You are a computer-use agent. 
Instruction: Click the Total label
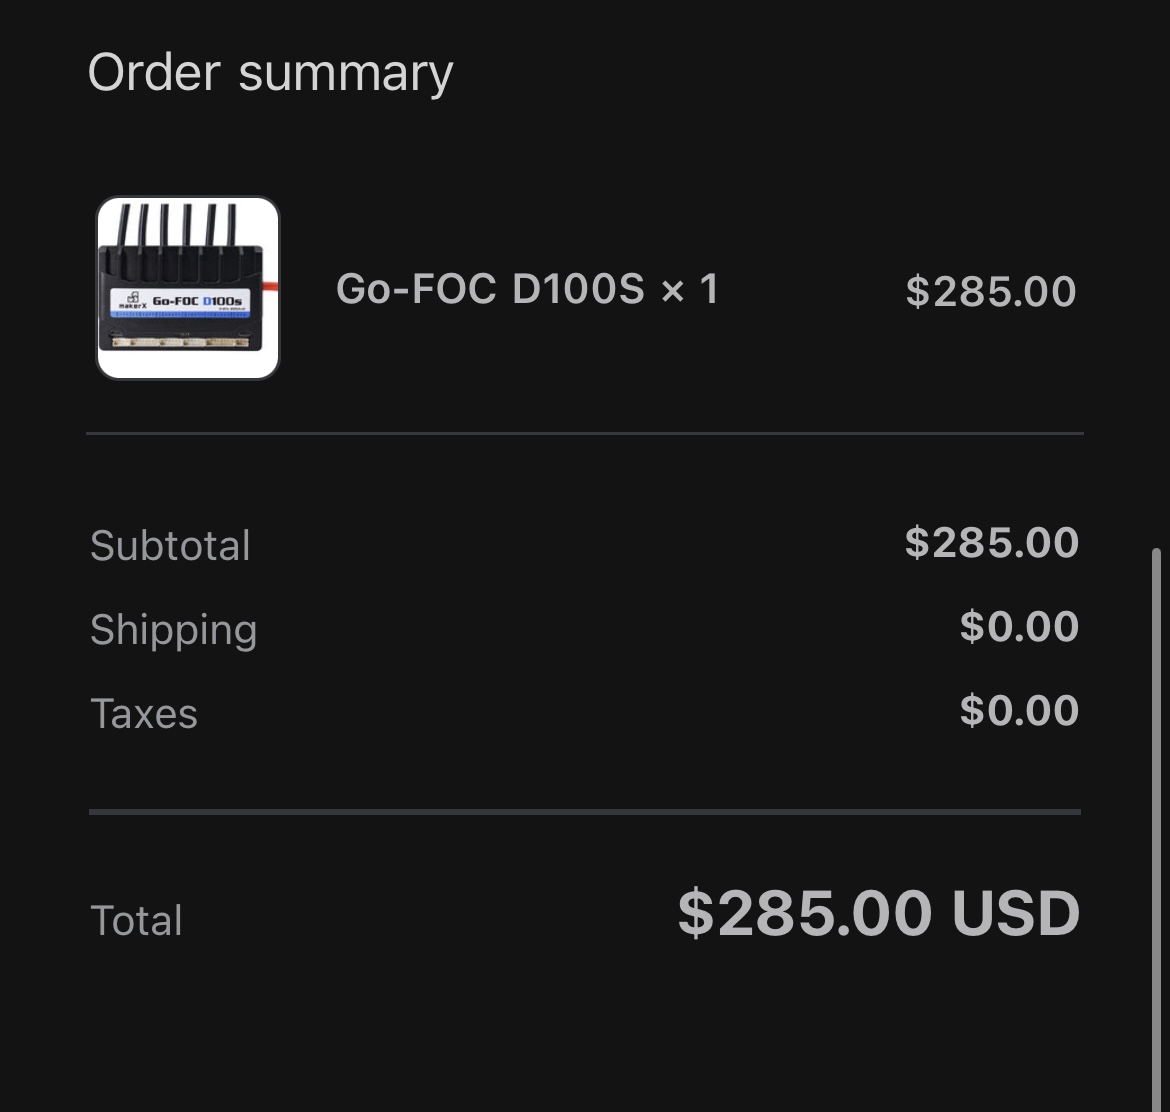(136, 921)
